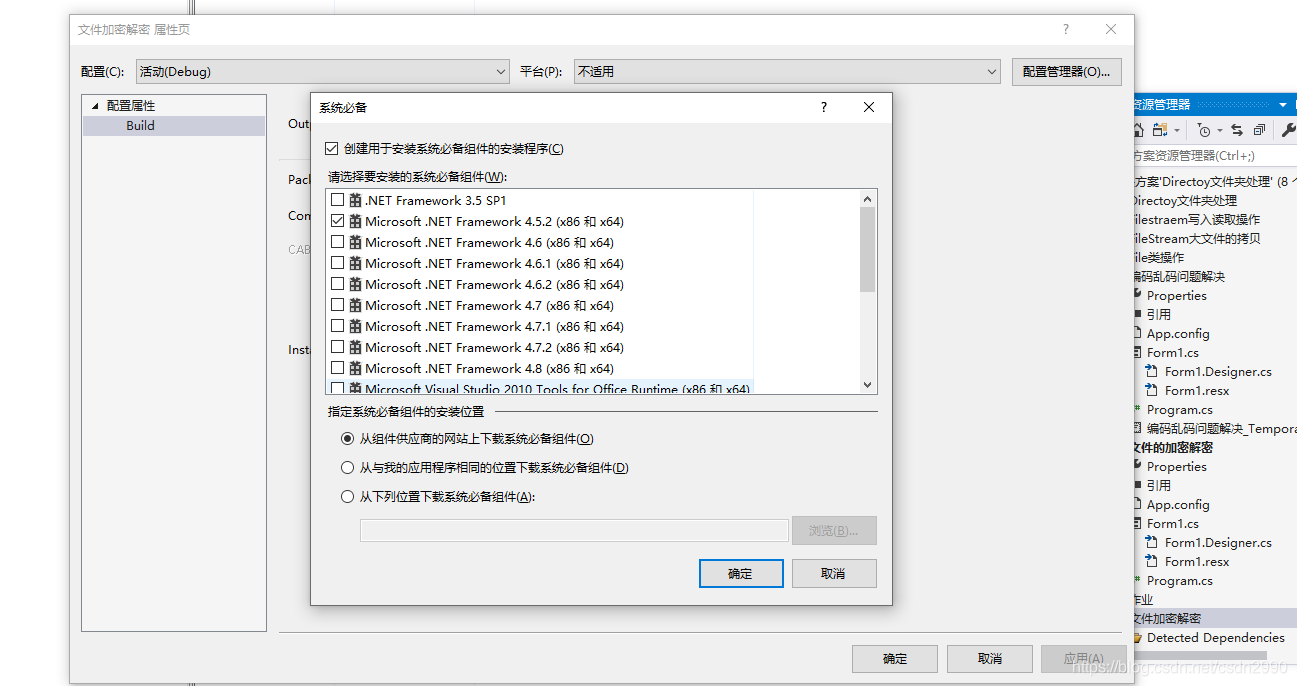Click the help question mark in 系统必备 dialog

coord(824,107)
